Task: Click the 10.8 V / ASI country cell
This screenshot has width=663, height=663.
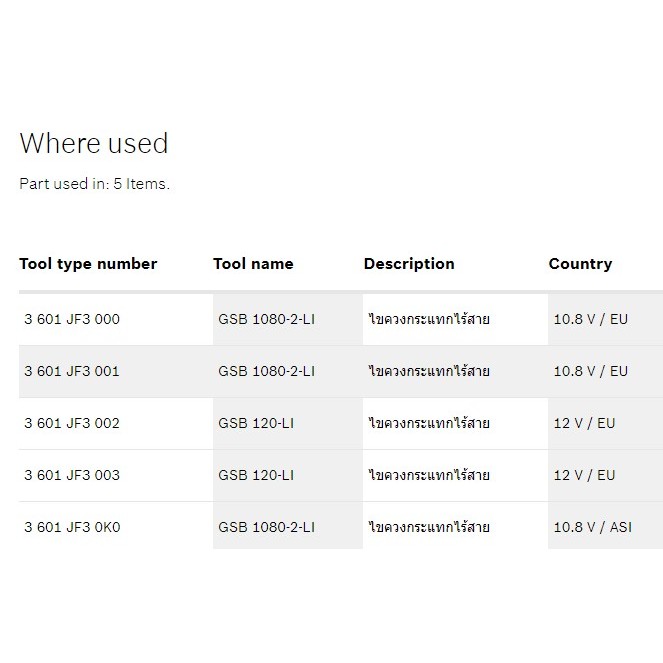Action: pyautogui.click(x=592, y=527)
